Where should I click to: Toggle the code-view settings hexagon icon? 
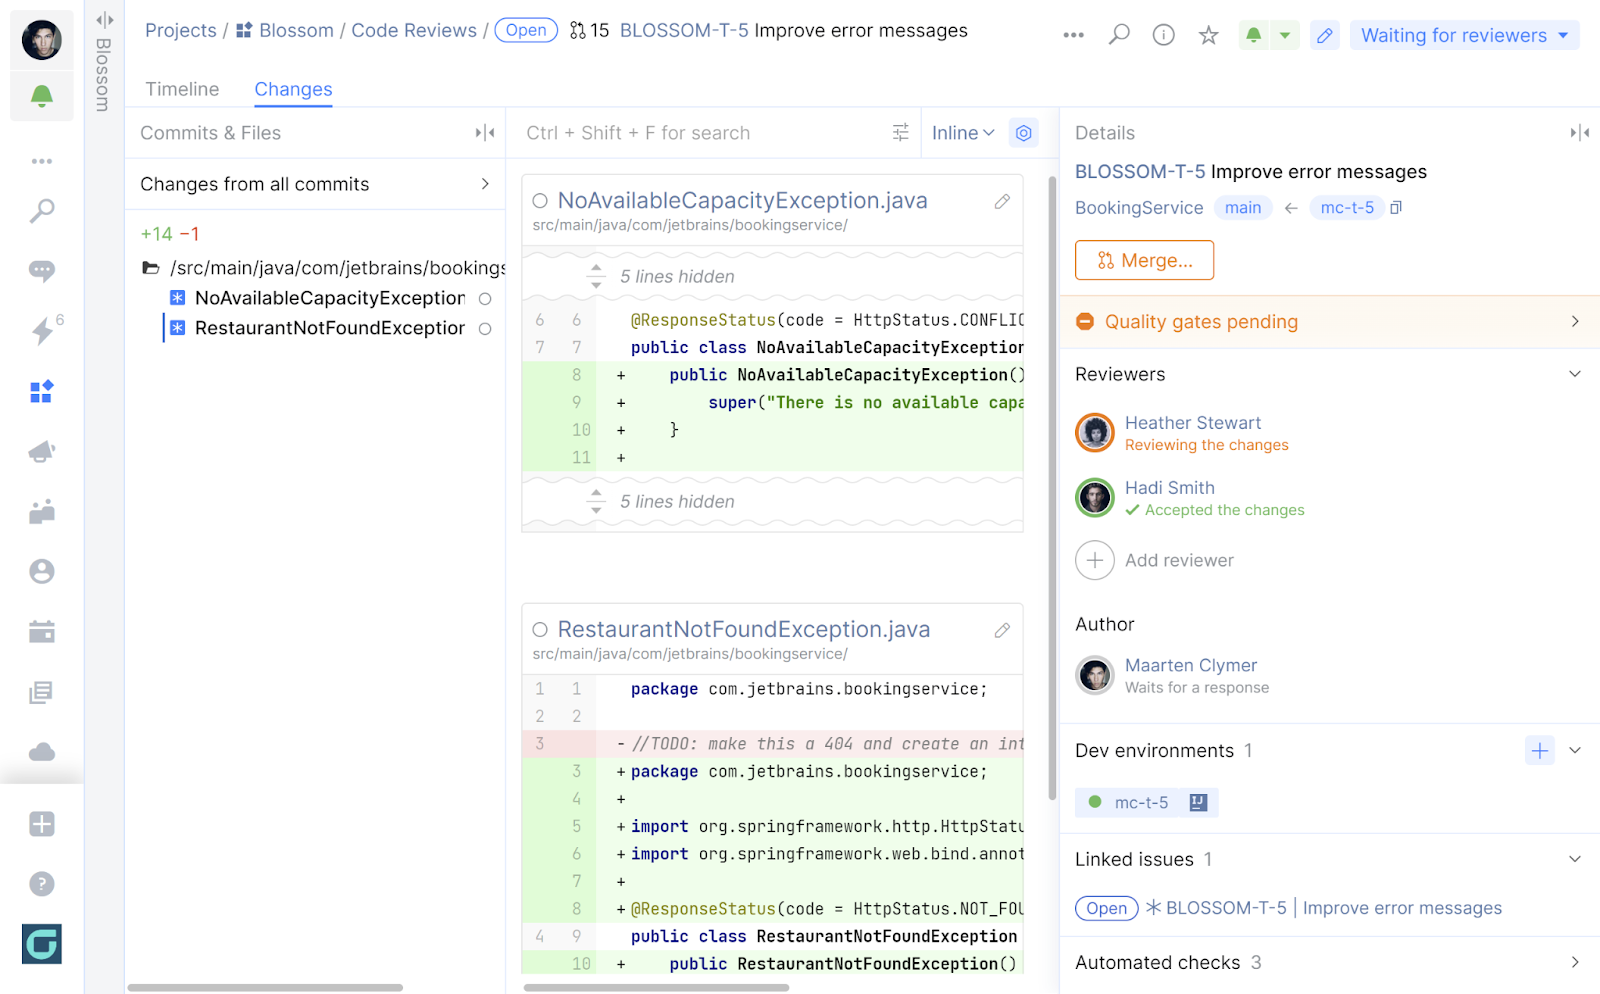point(1024,133)
